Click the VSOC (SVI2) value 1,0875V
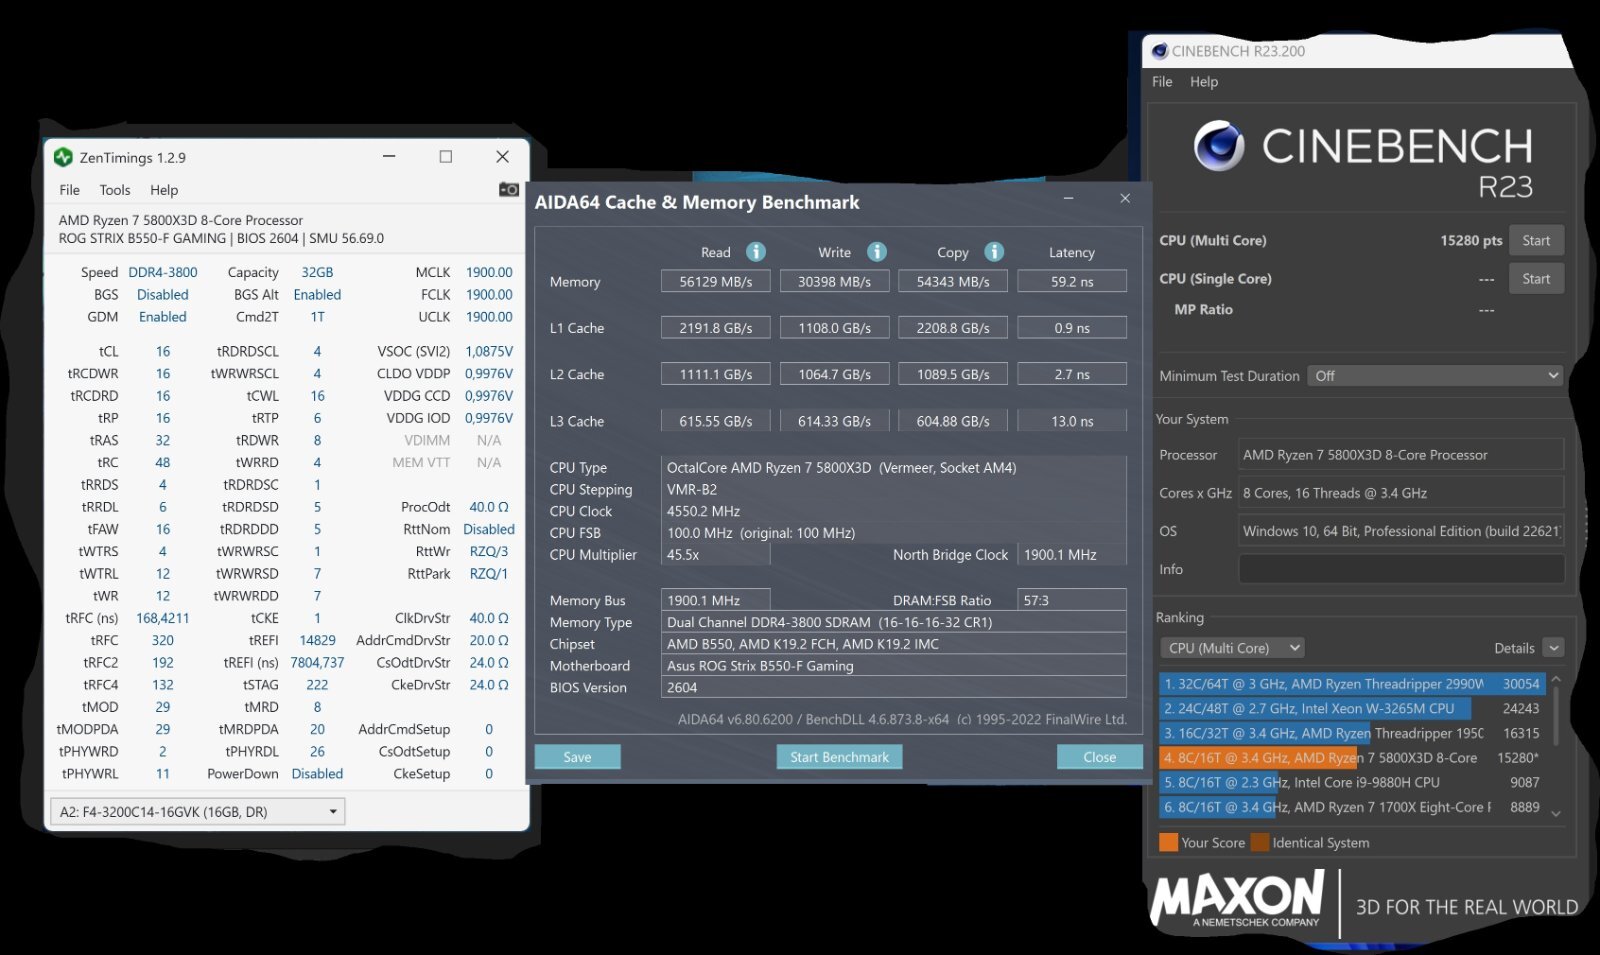 489,351
